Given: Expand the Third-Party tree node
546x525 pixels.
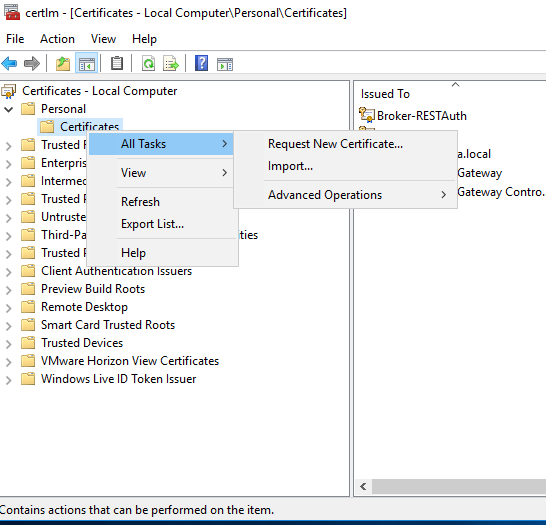Looking at the screenshot, I should 9,236.
